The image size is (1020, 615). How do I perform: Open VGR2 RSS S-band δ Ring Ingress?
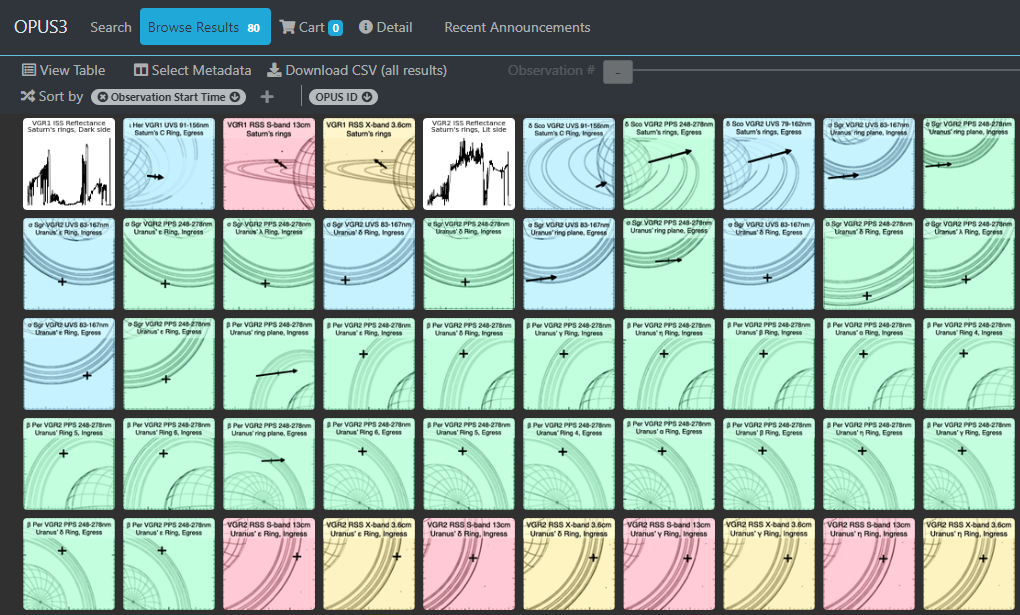pyautogui.click(x=469, y=564)
